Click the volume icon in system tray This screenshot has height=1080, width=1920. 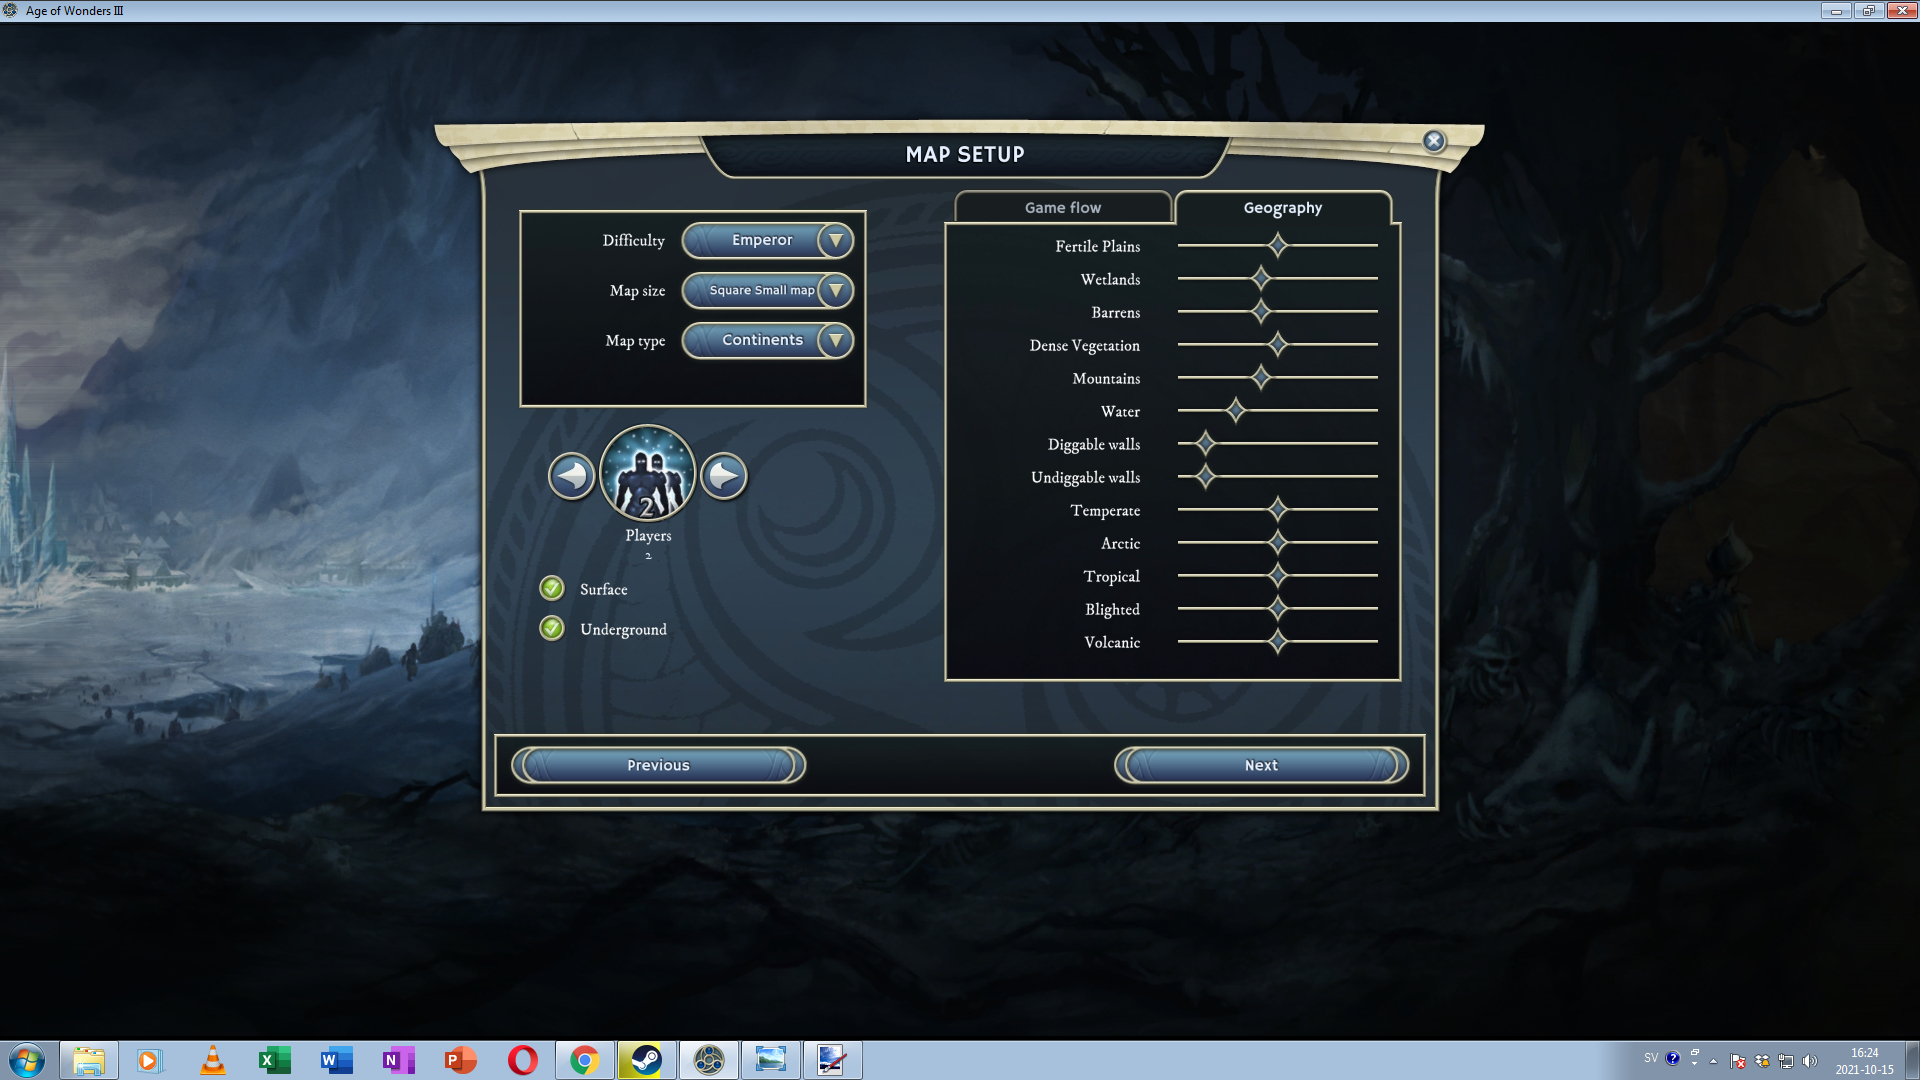pyautogui.click(x=1810, y=1061)
